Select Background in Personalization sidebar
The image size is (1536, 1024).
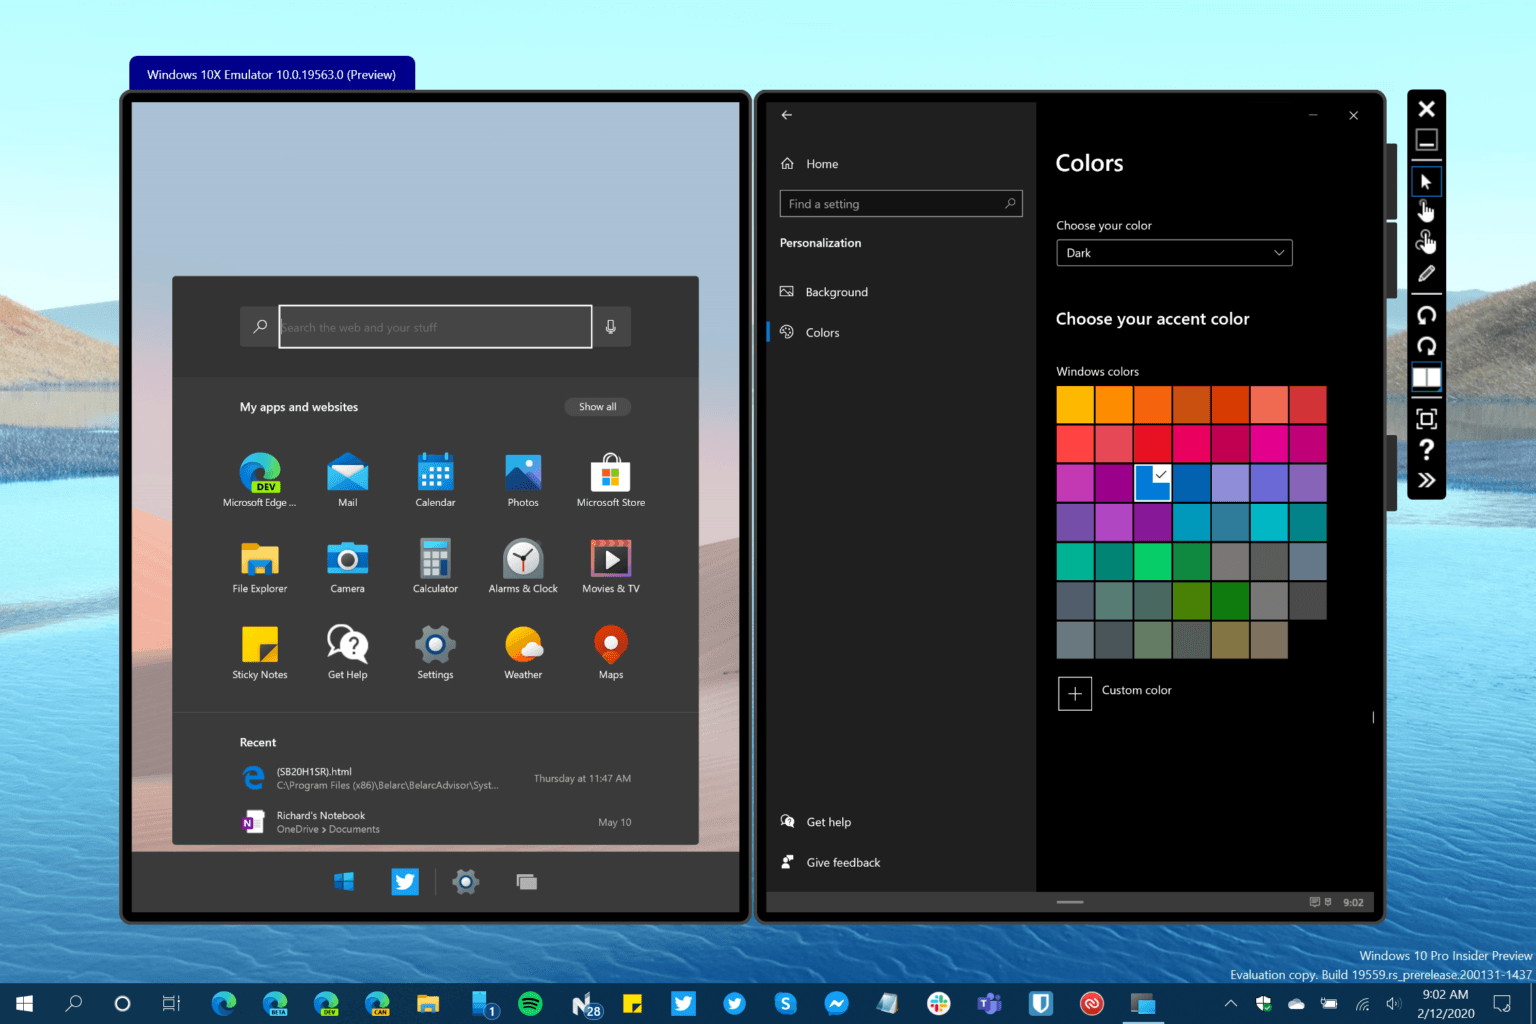coord(836,291)
